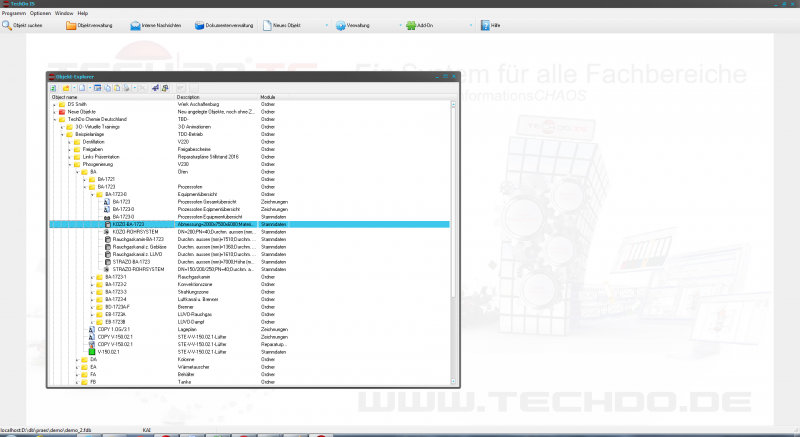Click the copy icon in Explorer toolbar

point(108,88)
